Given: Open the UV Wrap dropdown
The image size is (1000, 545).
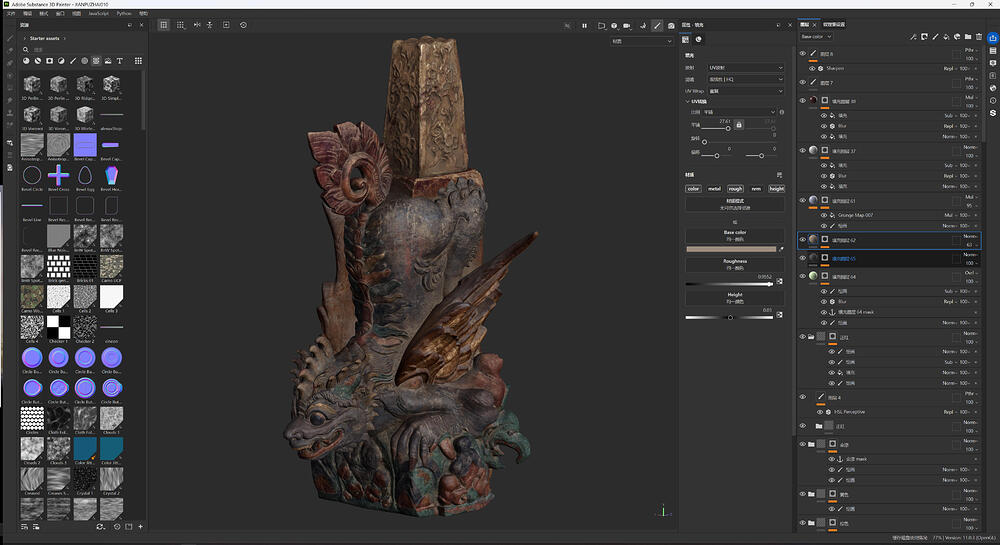Looking at the screenshot, I should point(745,90).
